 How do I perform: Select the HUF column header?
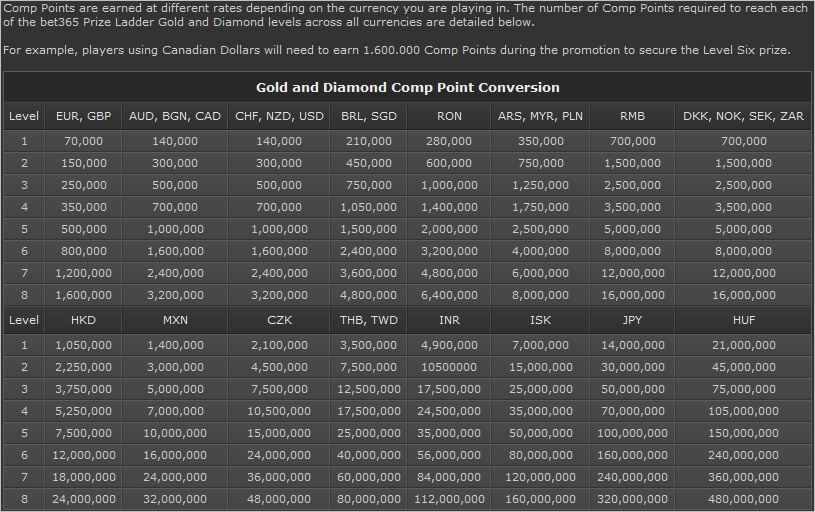(744, 320)
